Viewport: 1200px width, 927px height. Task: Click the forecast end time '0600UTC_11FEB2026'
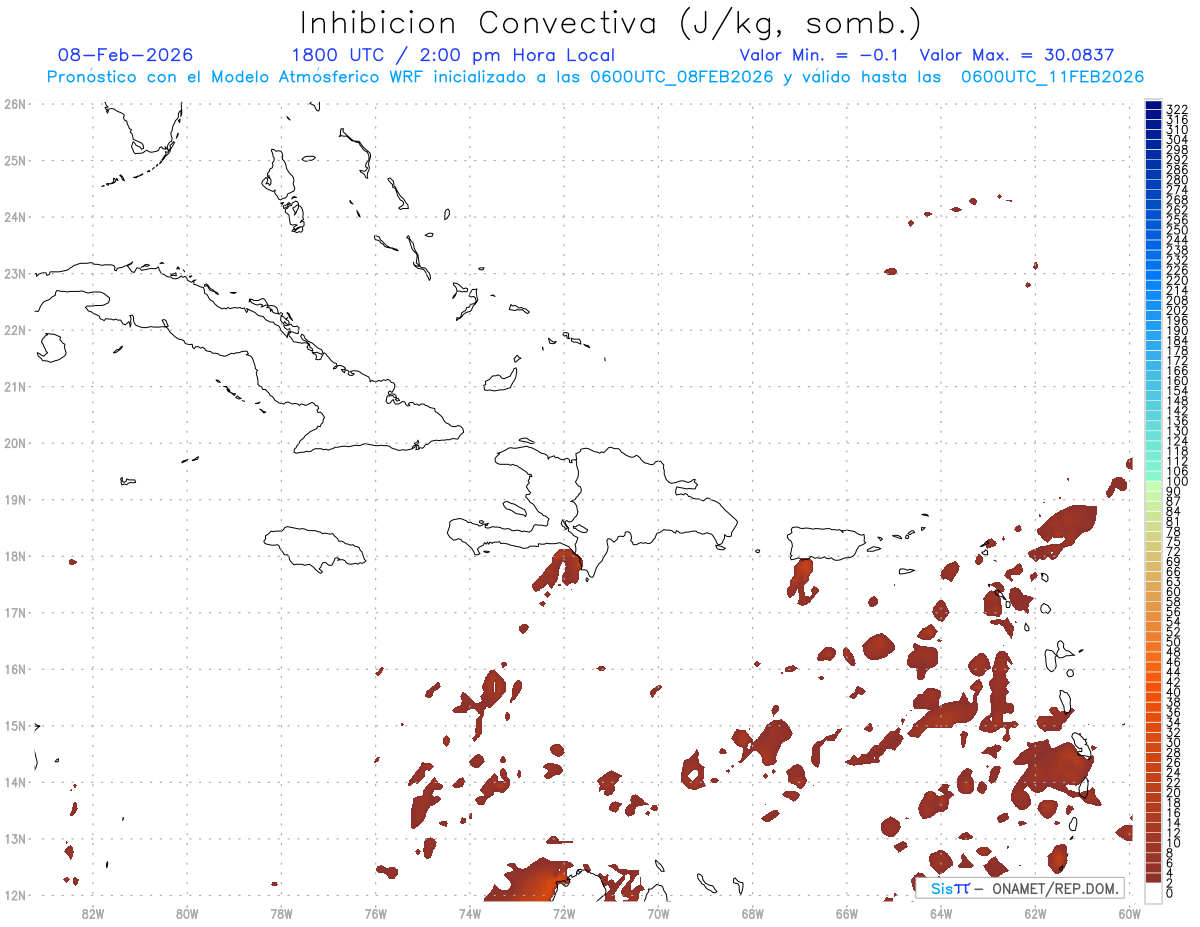coord(1052,77)
